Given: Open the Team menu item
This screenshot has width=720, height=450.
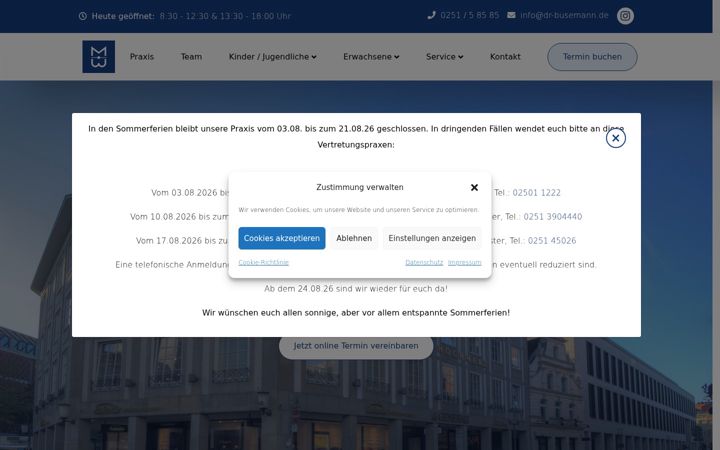Looking at the screenshot, I should click(x=191, y=57).
